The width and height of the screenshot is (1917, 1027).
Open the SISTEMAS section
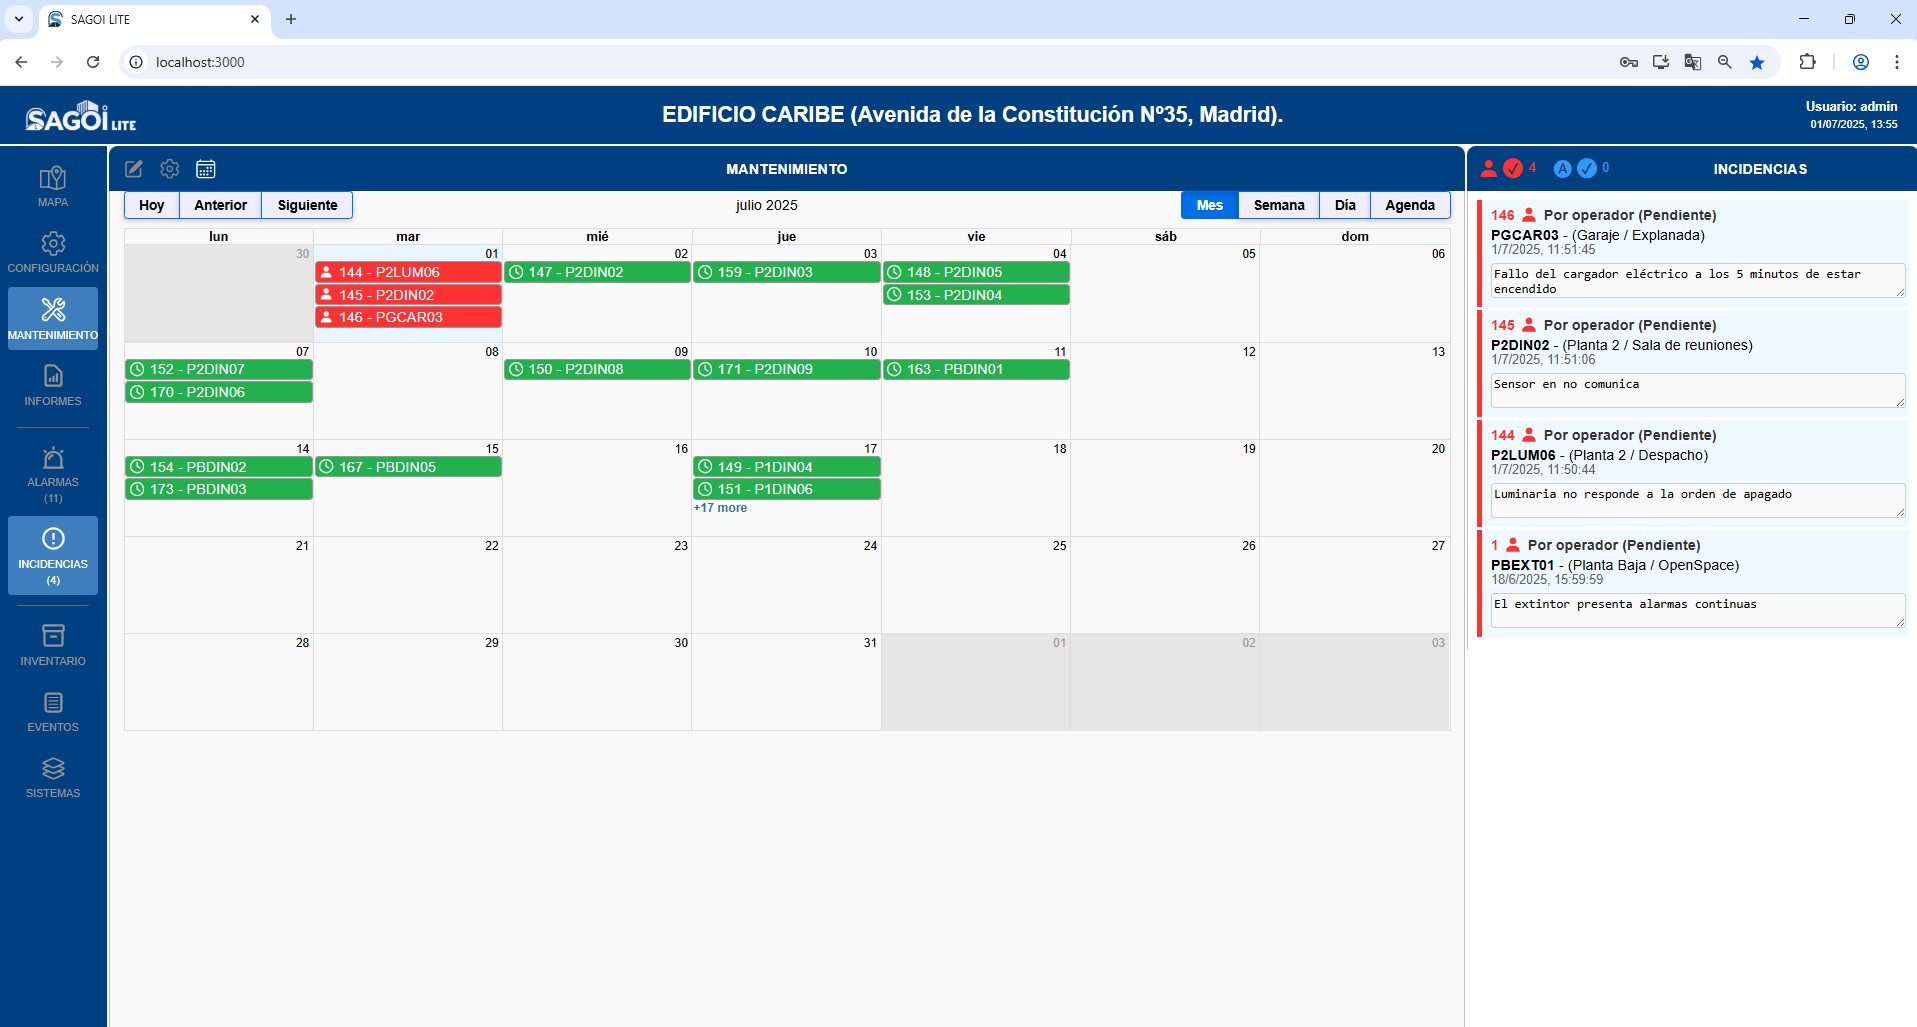[53, 778]
